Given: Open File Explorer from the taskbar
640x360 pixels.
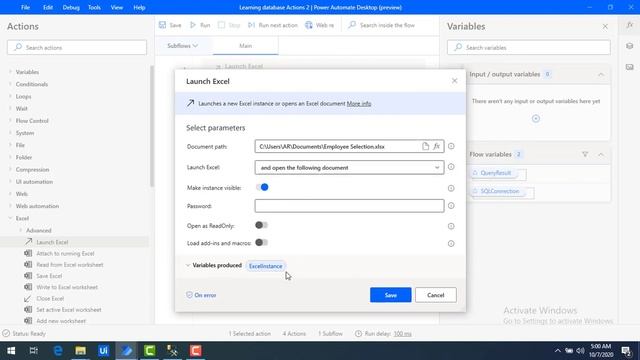Looking at the screenshot, I should (80, 351).
